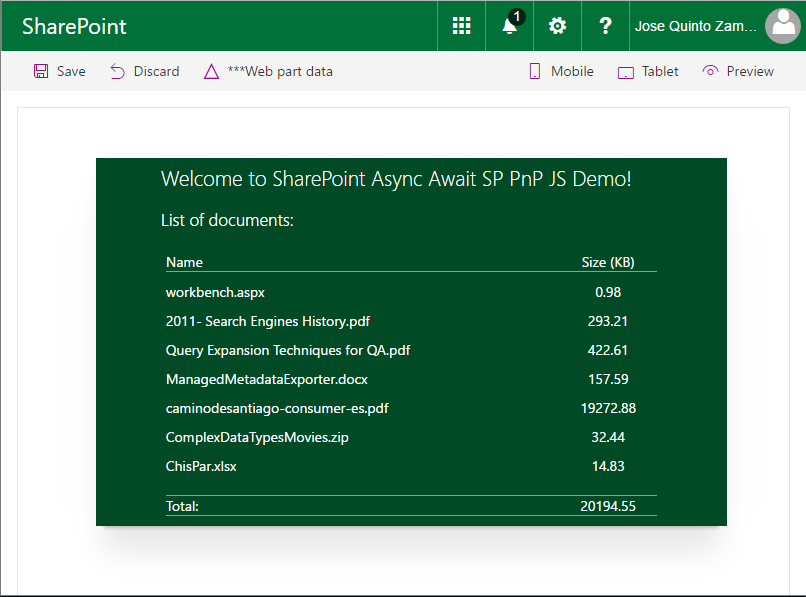This screenshot has width=806, height=597.
Task: Click the SharePoint title in header
Action: click(x=74, y=26)
